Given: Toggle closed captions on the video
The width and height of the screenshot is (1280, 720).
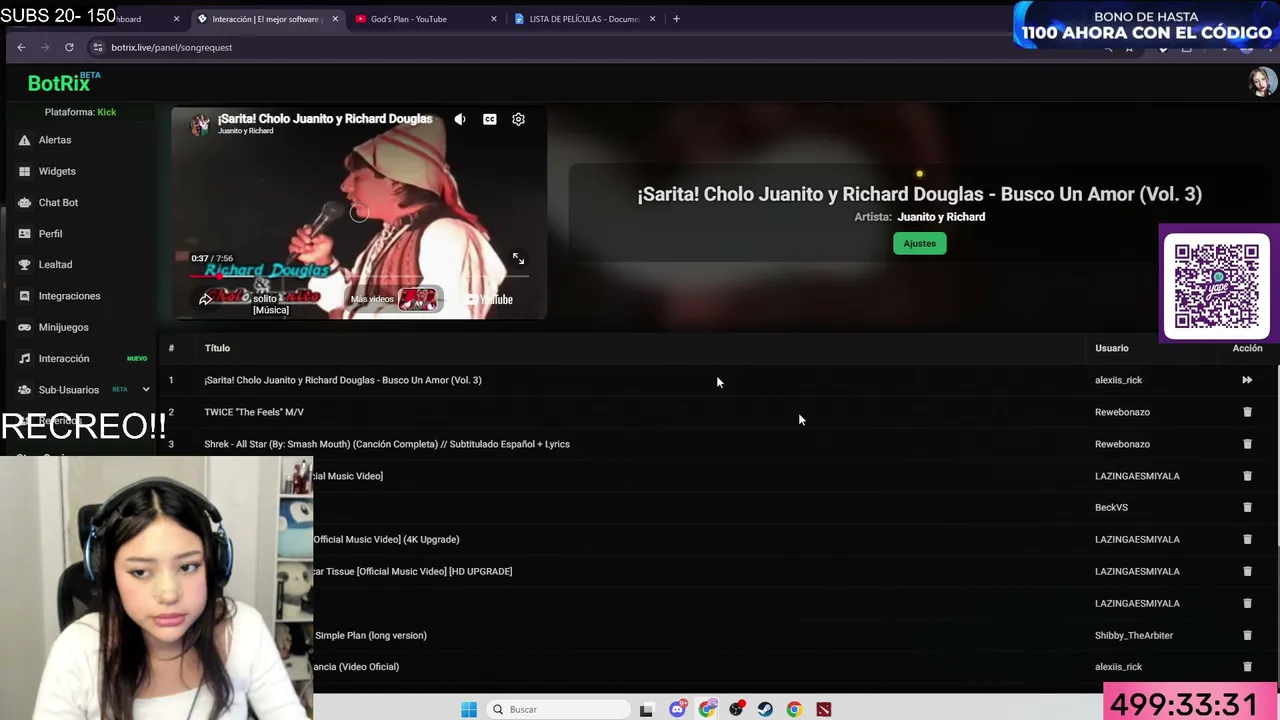Looking at the screenshot, I should pyautogui.click(x=489, y=119).
